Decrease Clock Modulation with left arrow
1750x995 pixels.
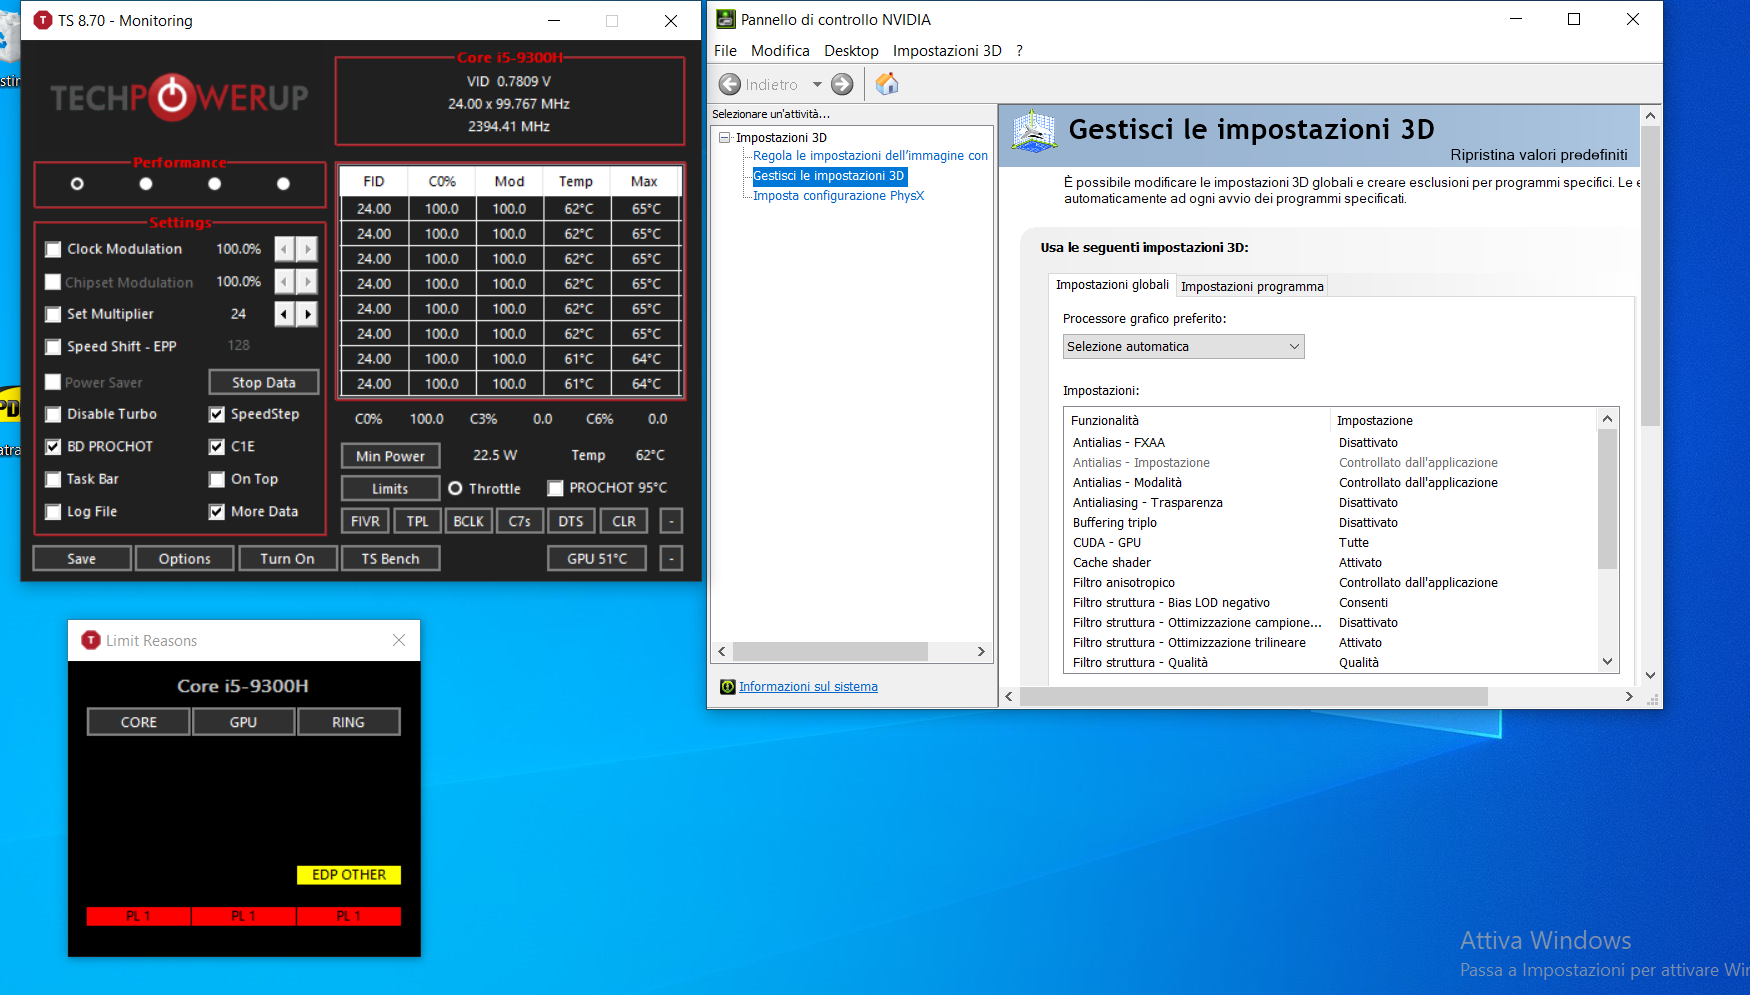click(284, 249)
